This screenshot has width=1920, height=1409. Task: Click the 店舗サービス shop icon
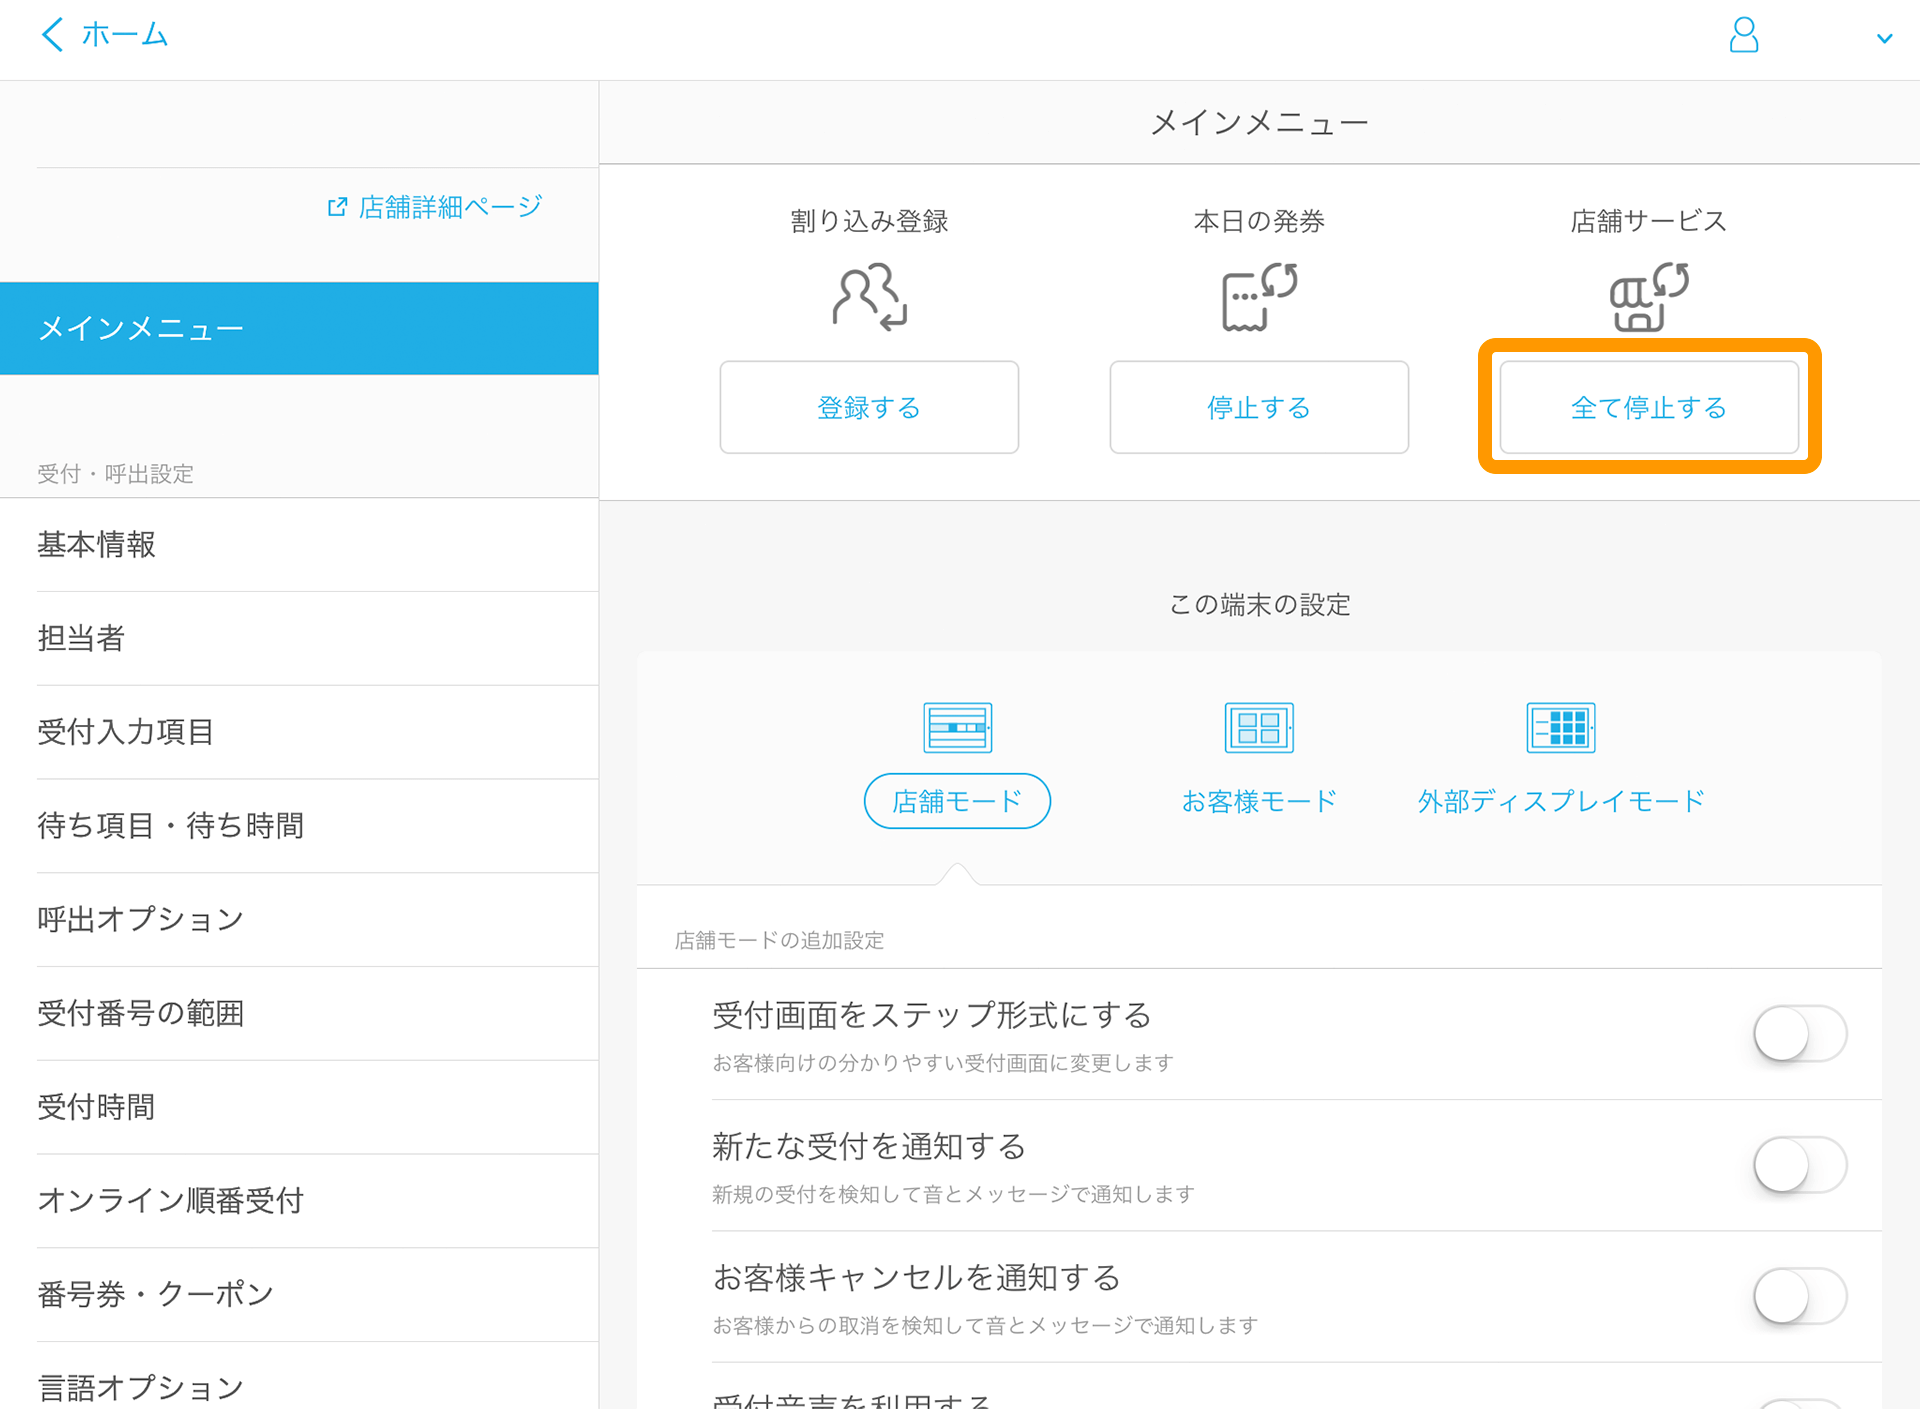click(x=1649, y=297)
